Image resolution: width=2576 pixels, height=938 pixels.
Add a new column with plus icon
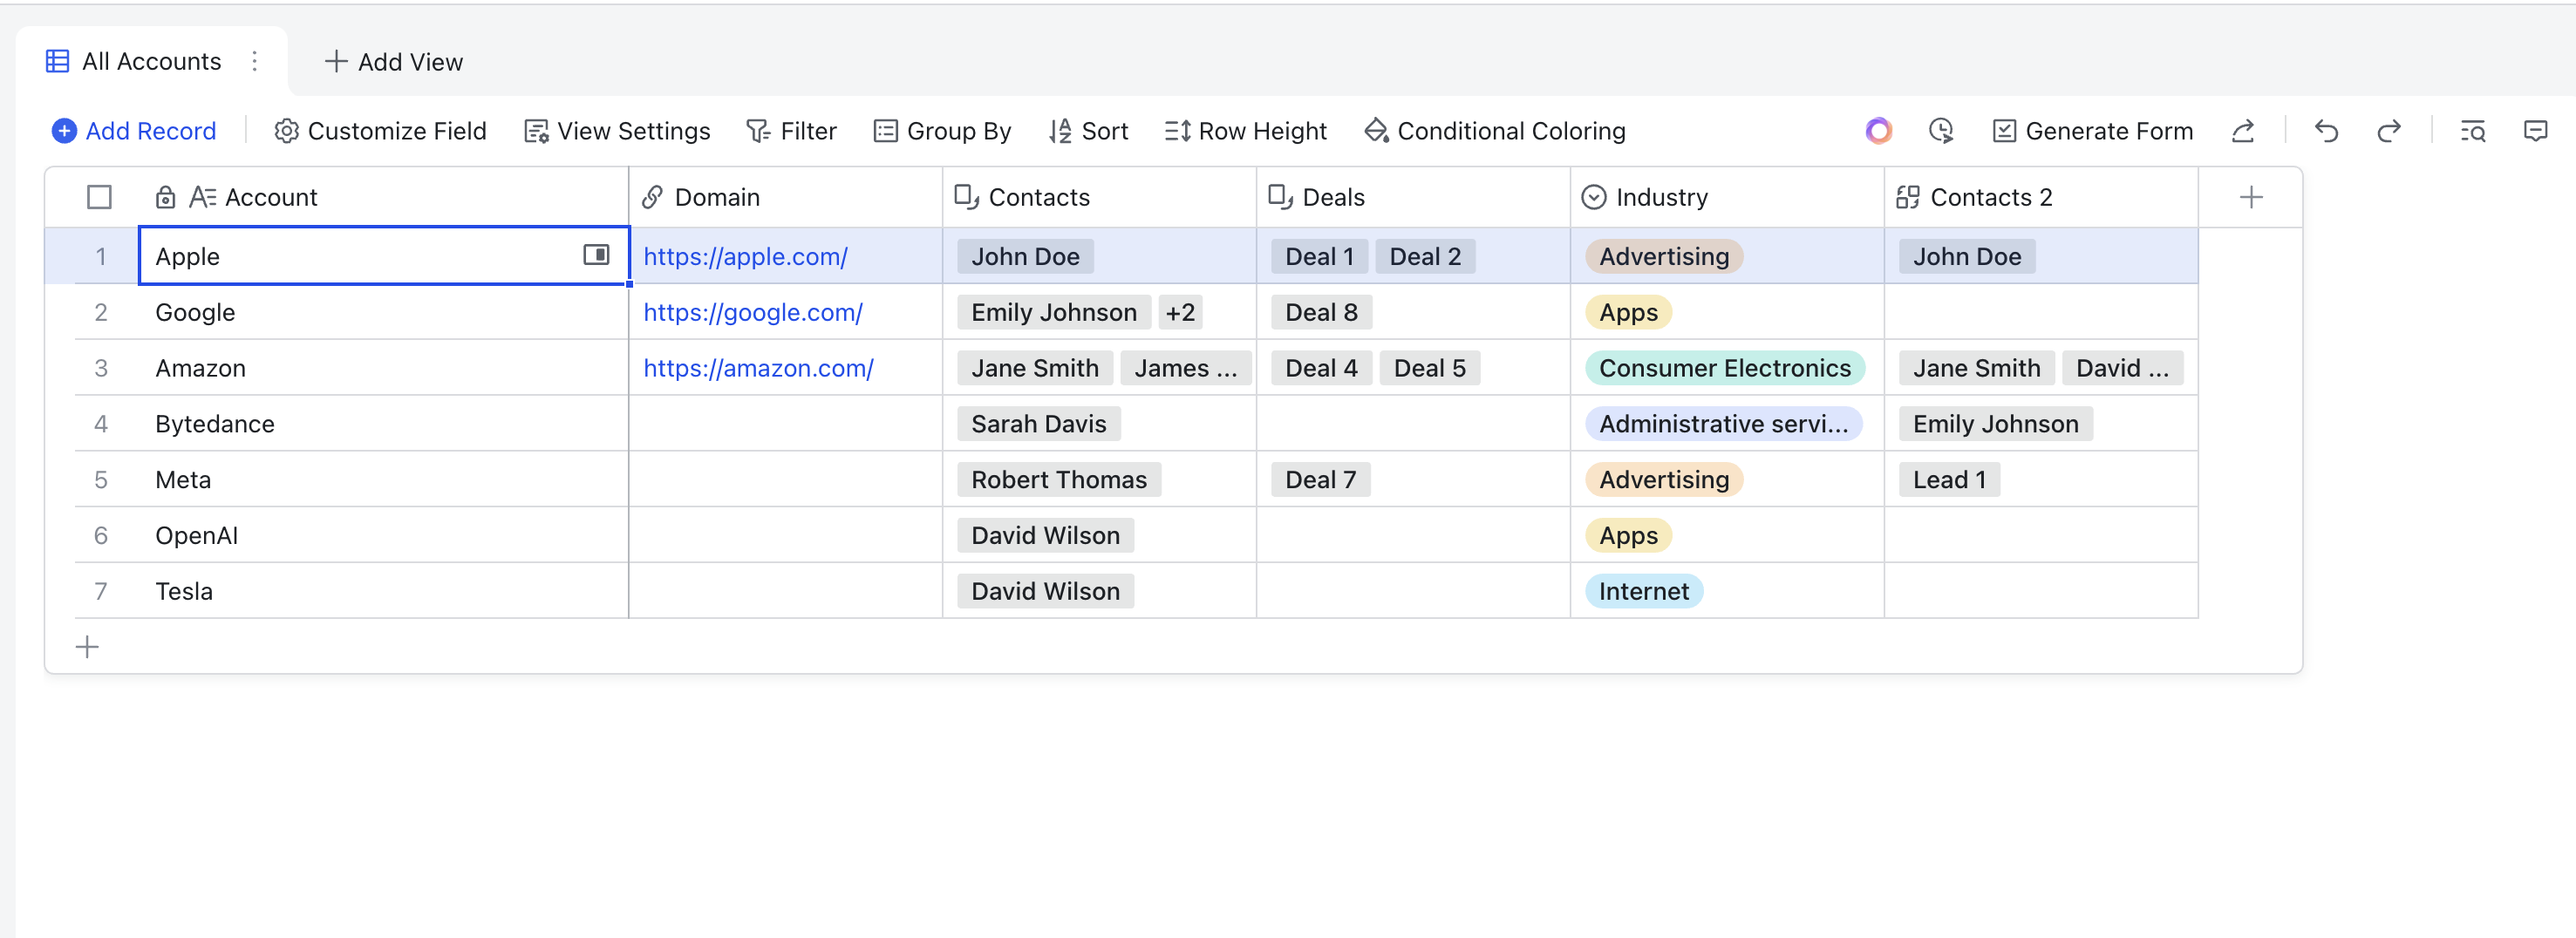pyautogui.click(x=2251, y=197)
